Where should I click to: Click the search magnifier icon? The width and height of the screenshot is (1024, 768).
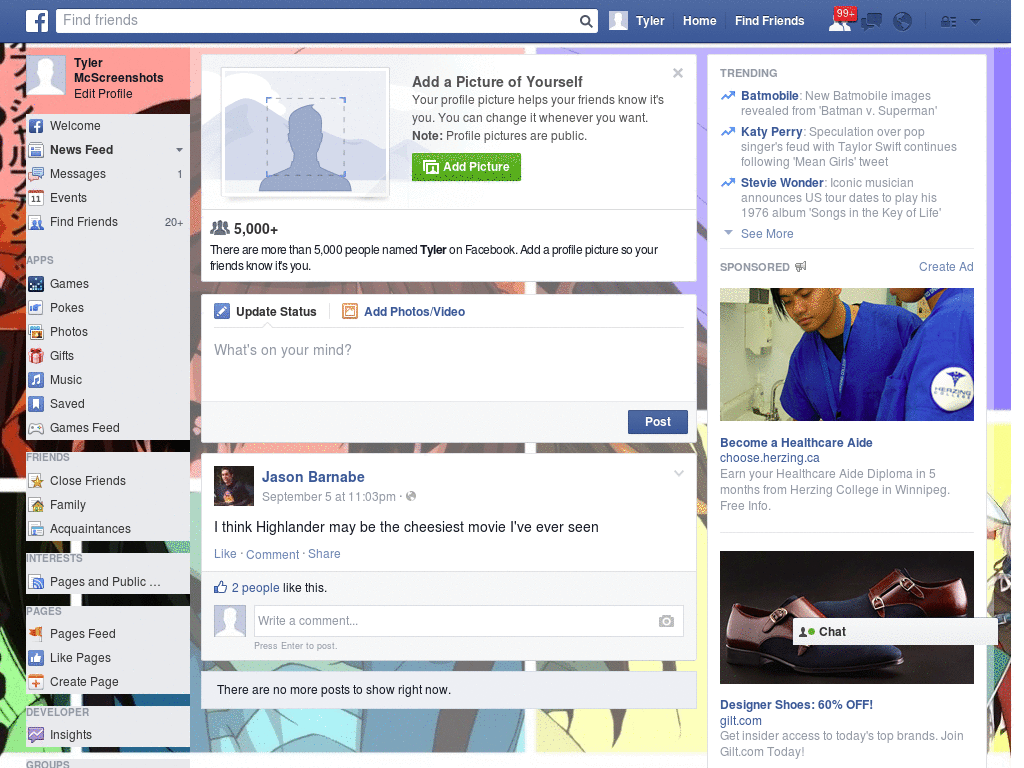(586, 22)
